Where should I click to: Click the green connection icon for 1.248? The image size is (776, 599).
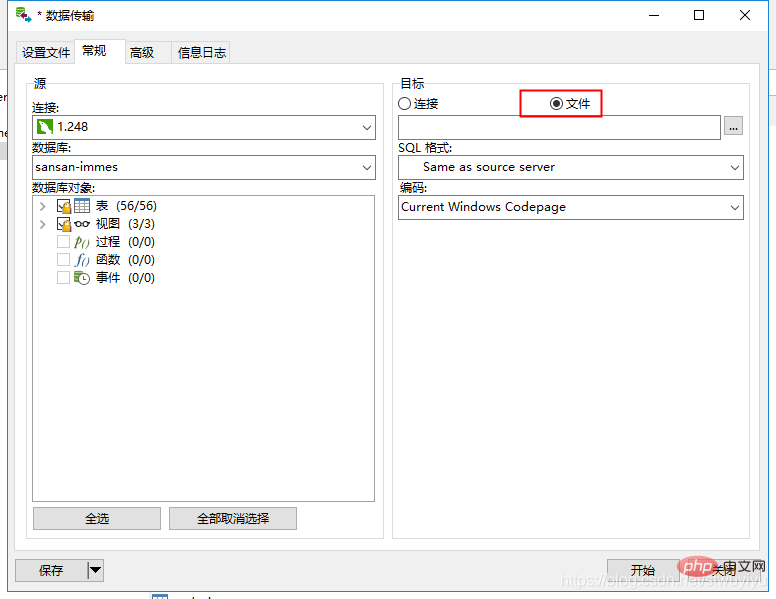(45, 127)
